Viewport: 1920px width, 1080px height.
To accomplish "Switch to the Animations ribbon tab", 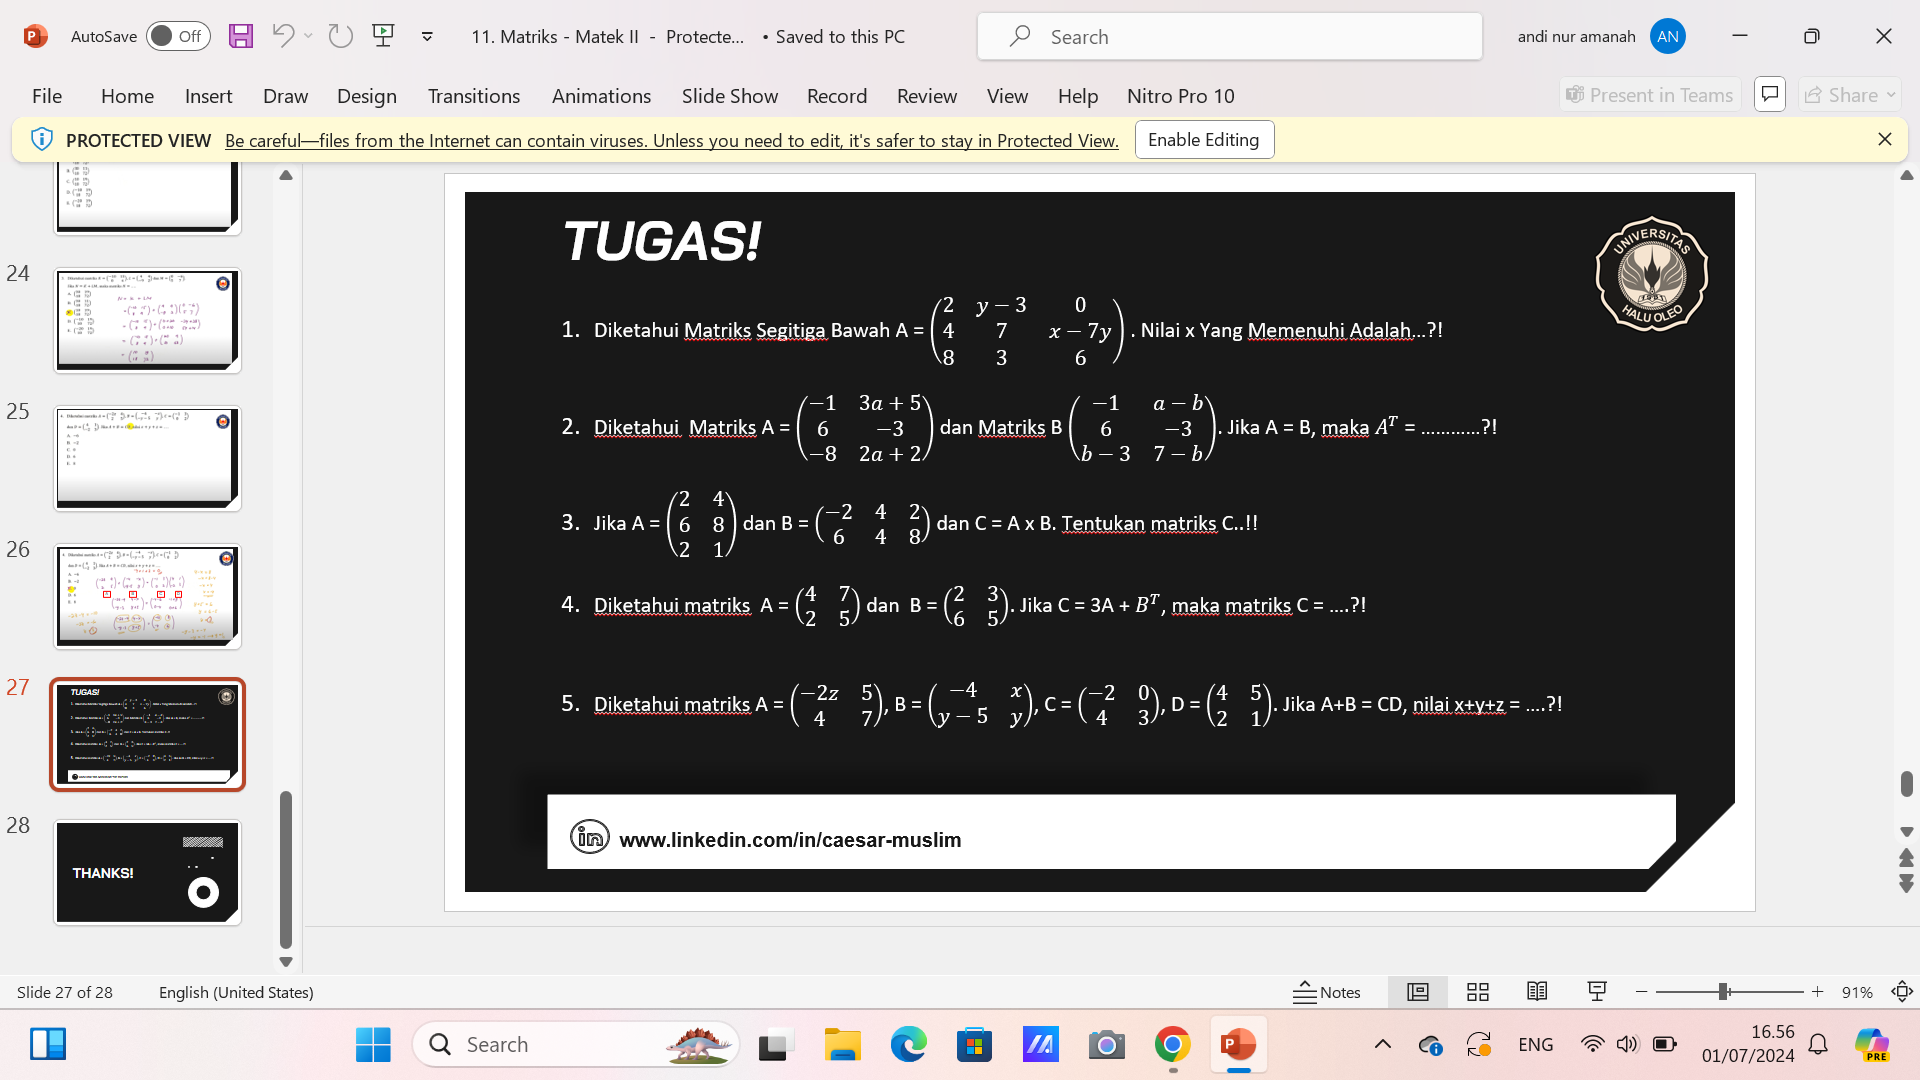I will click(601, 95).
